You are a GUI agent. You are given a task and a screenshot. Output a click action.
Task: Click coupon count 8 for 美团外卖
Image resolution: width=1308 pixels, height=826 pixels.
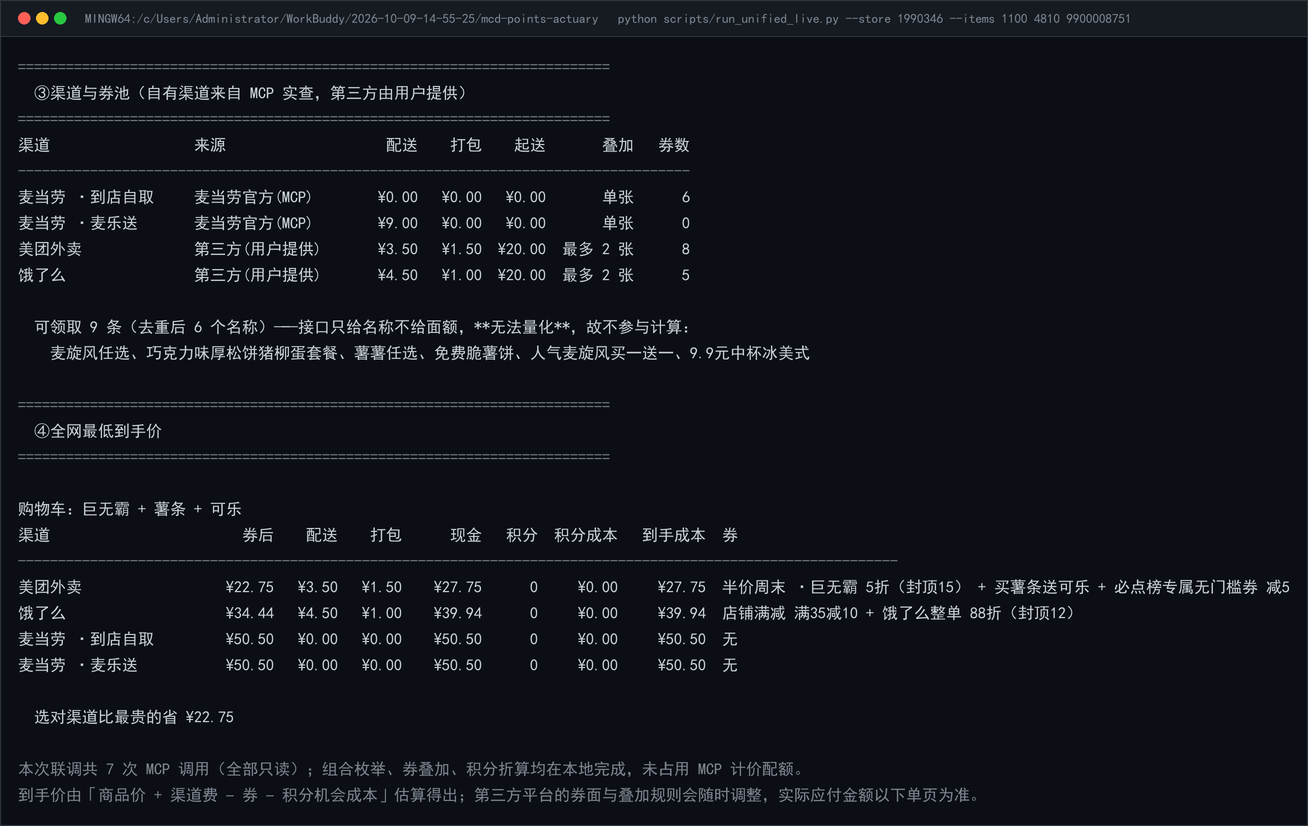click(x=685, y=249)
